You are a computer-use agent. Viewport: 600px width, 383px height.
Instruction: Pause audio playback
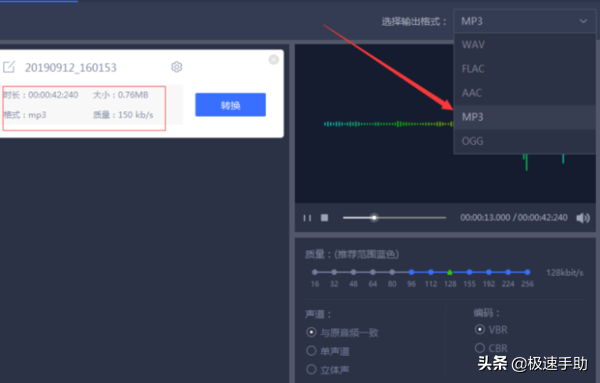pyautogui.click(x=307, y=218)
